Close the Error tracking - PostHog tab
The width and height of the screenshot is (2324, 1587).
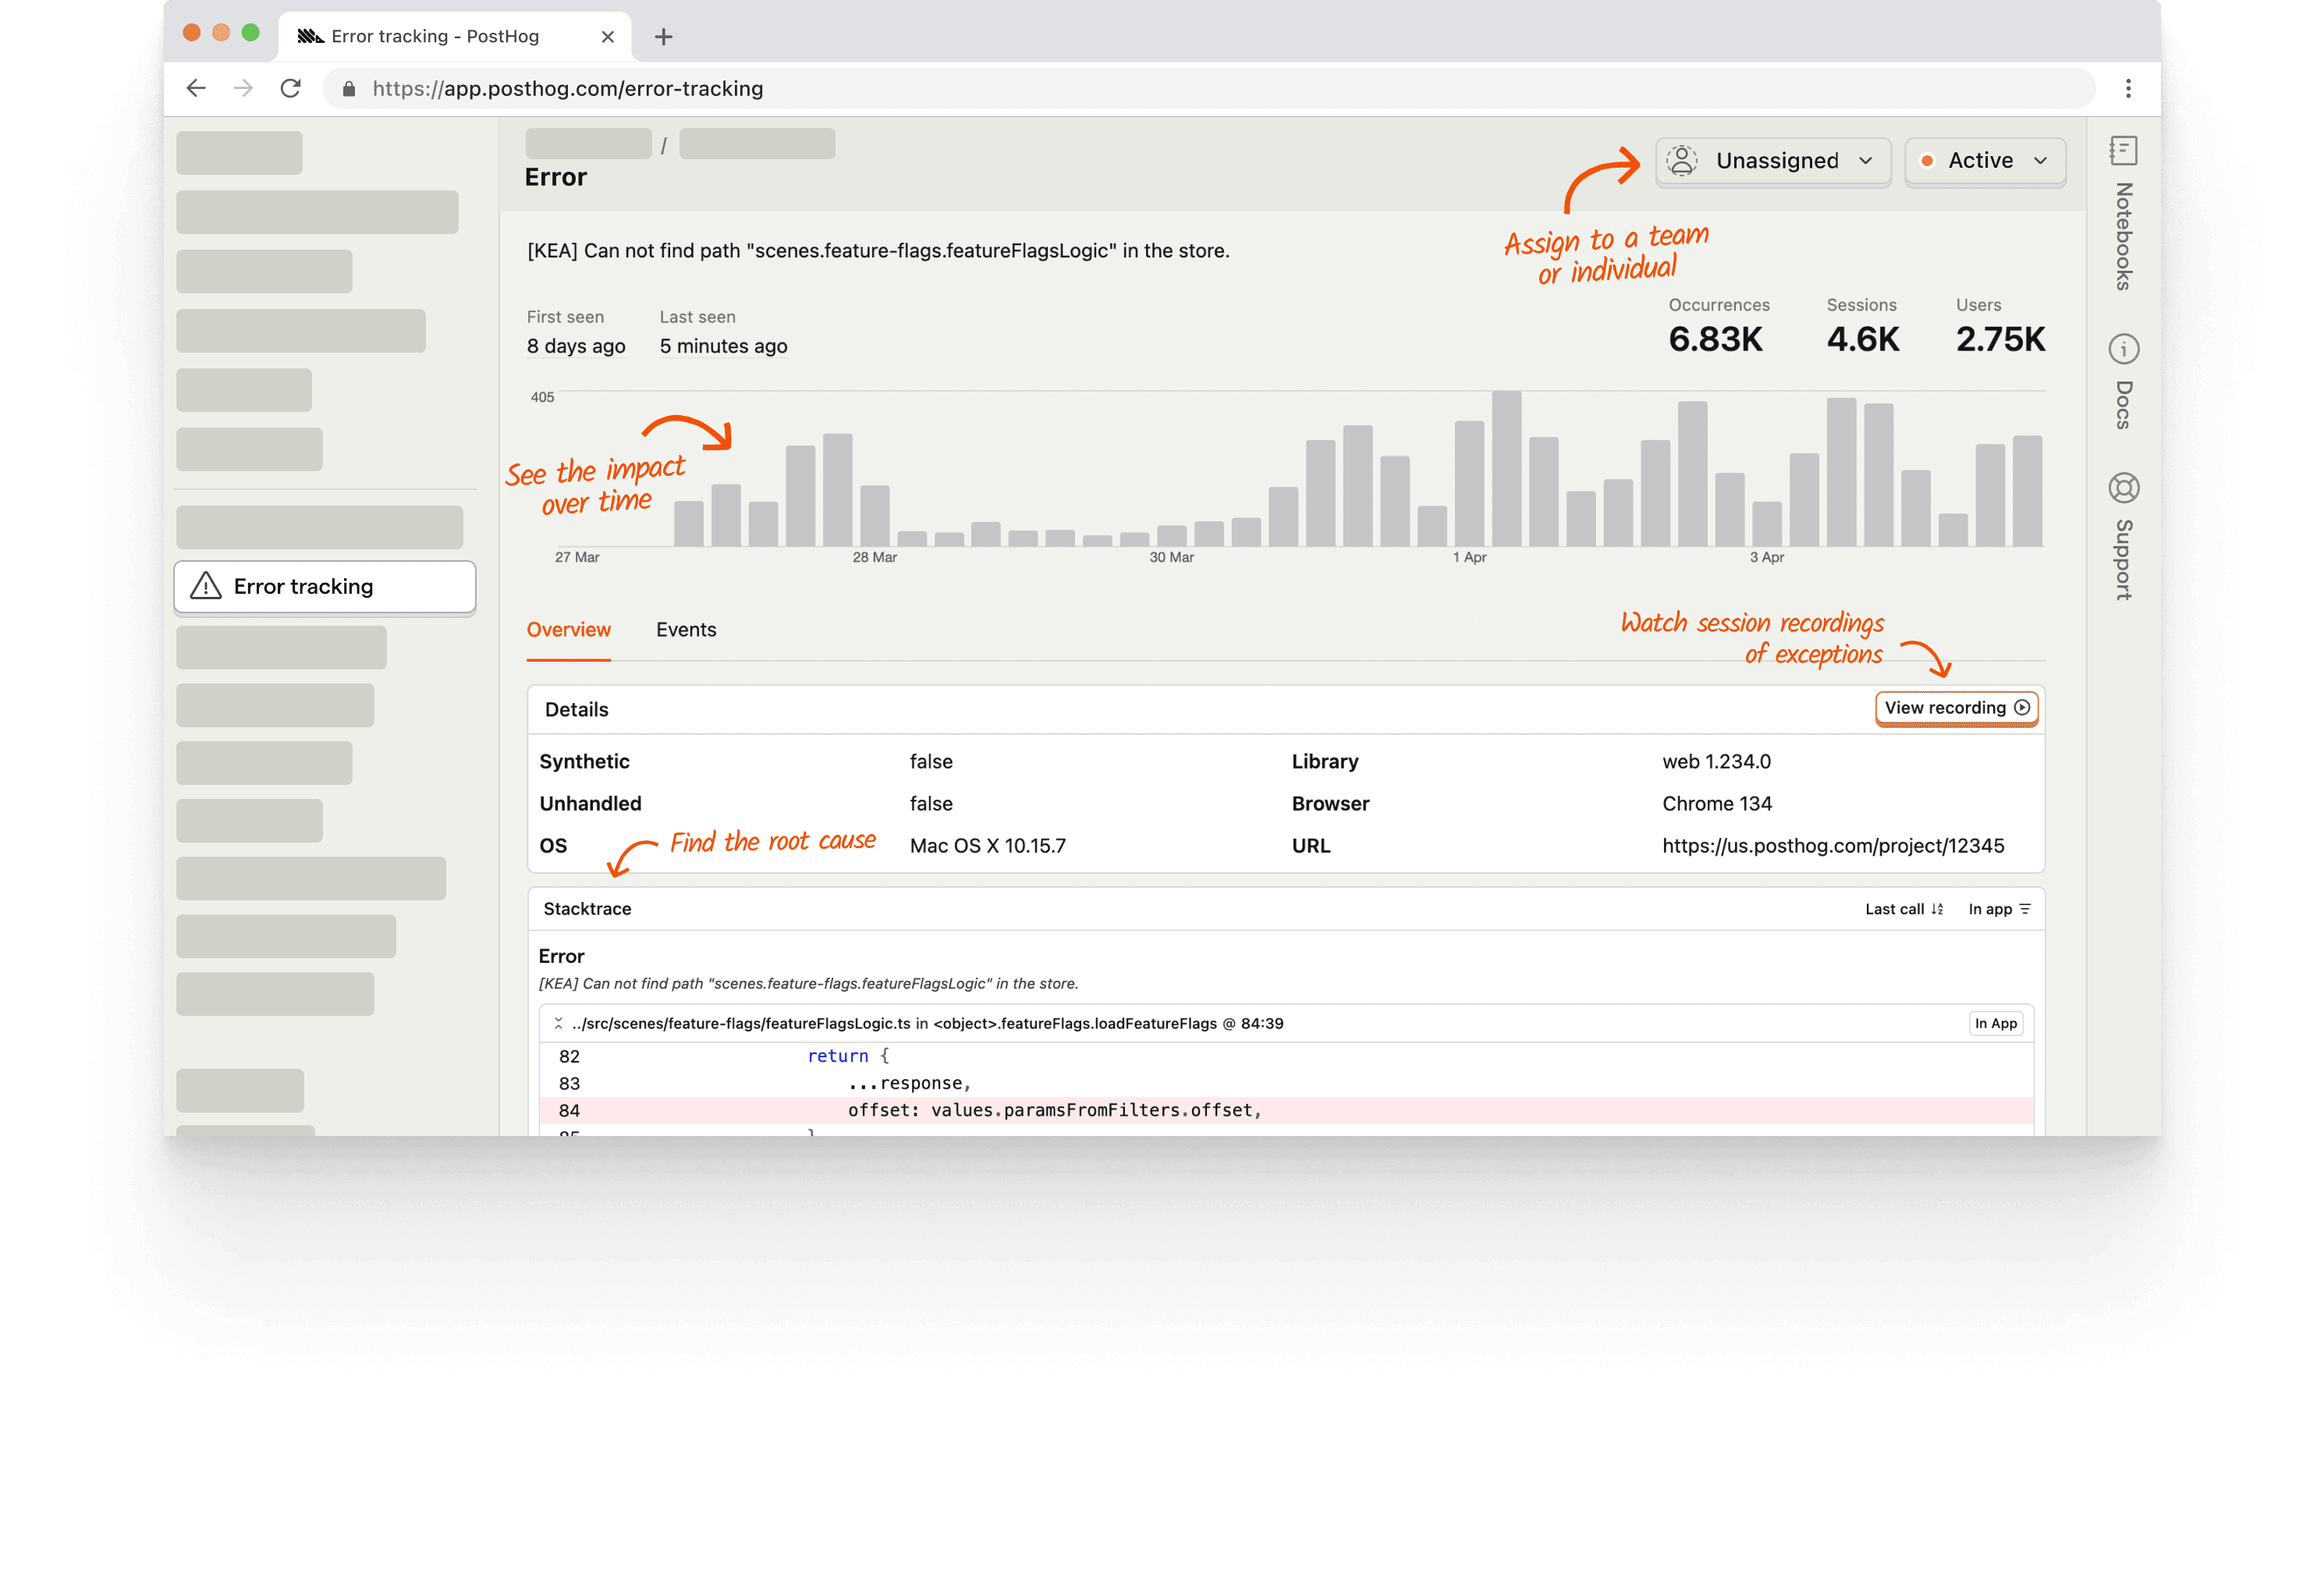coord(607,37)
